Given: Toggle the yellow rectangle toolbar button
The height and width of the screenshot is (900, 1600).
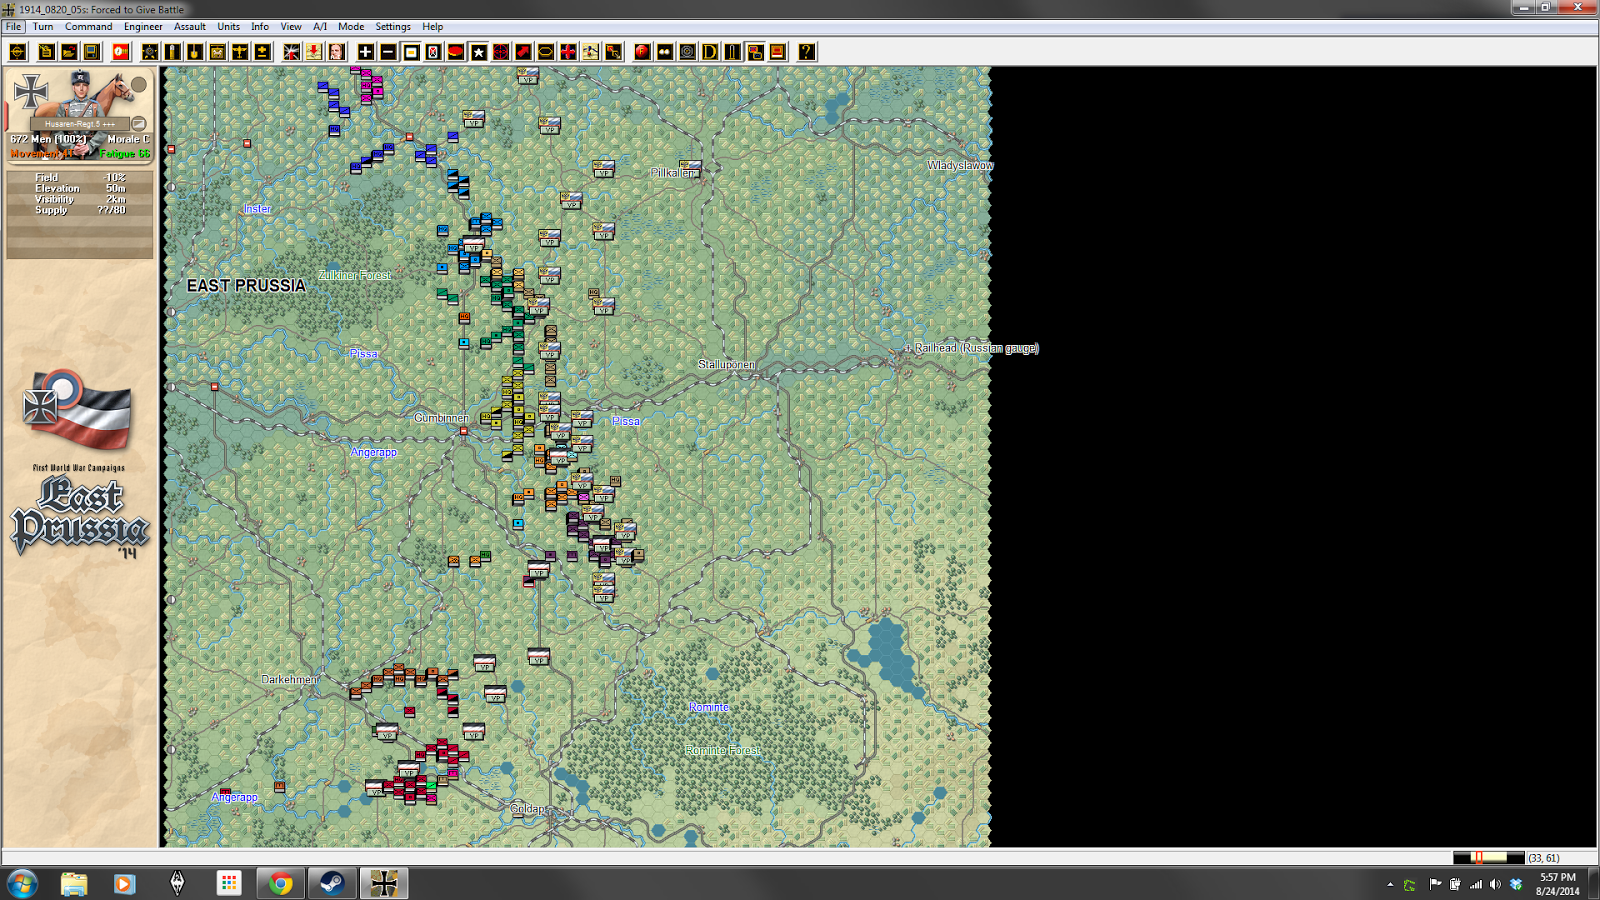Looking at the screenshot, I should click(411, 52).
